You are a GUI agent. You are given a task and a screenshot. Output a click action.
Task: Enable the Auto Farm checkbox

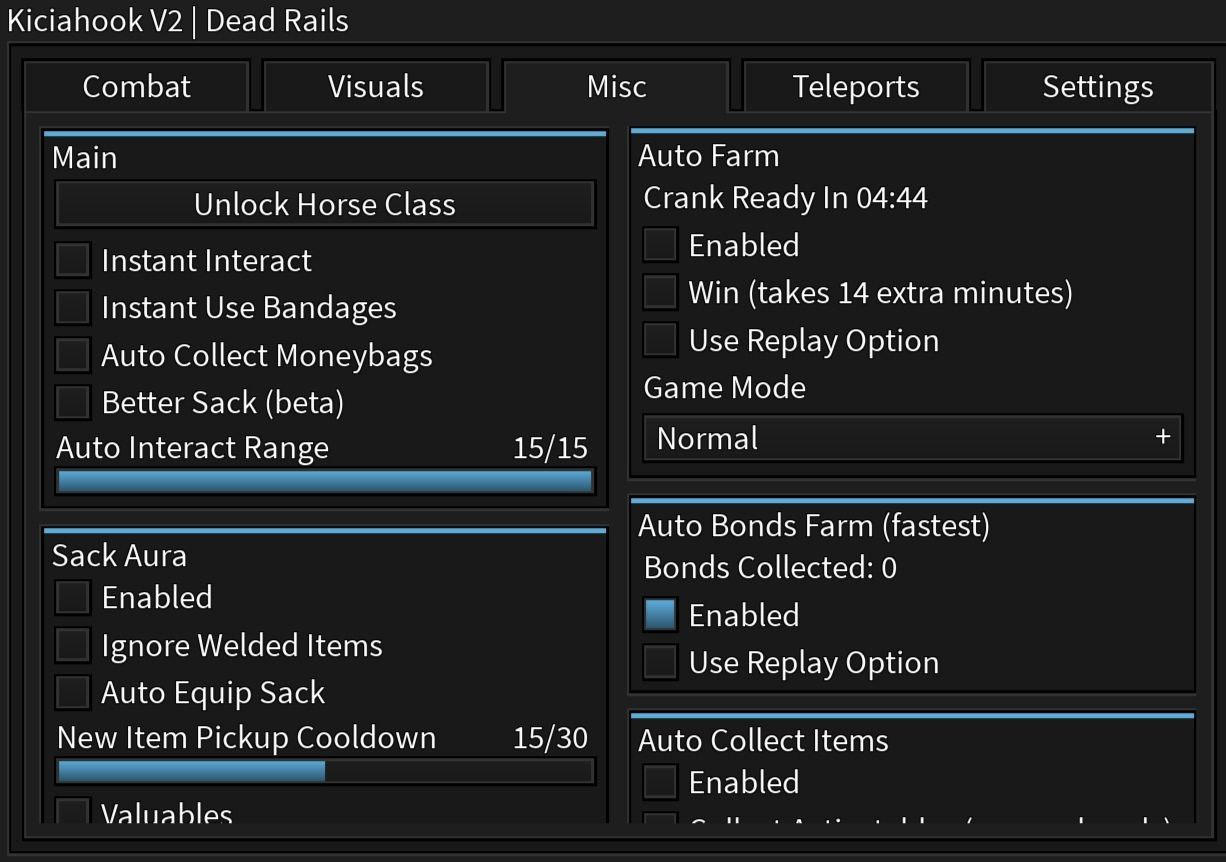[x=660, y=245]
